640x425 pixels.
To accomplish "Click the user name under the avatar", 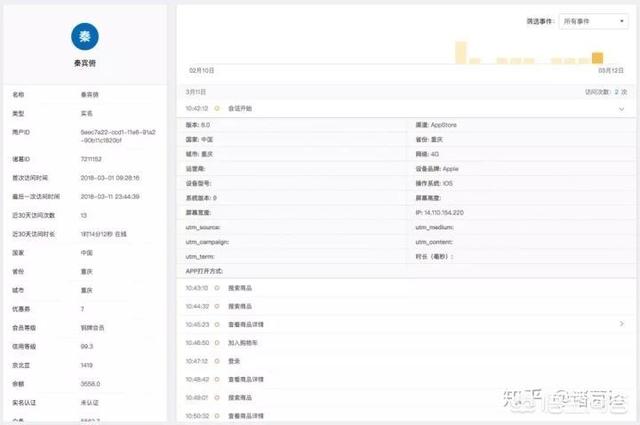I will tap(85, 63).
